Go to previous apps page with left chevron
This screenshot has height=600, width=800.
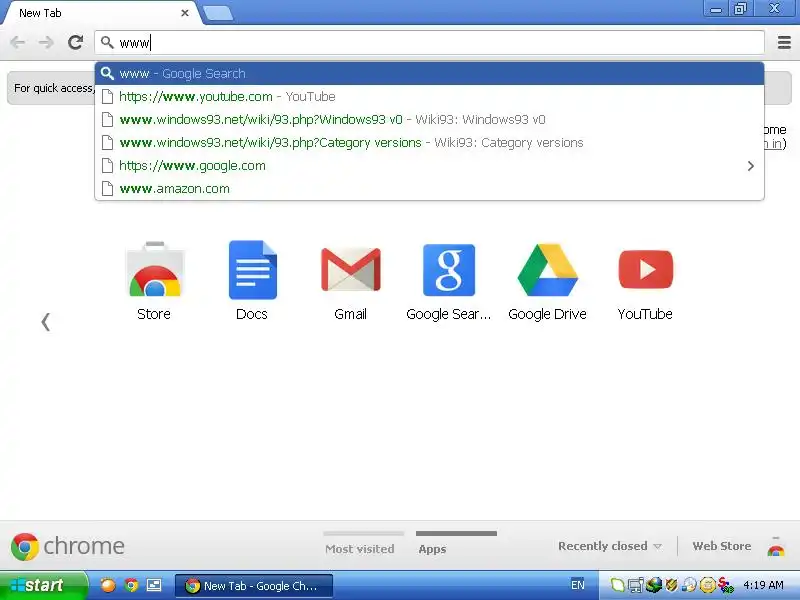click(x=45, y=322)
